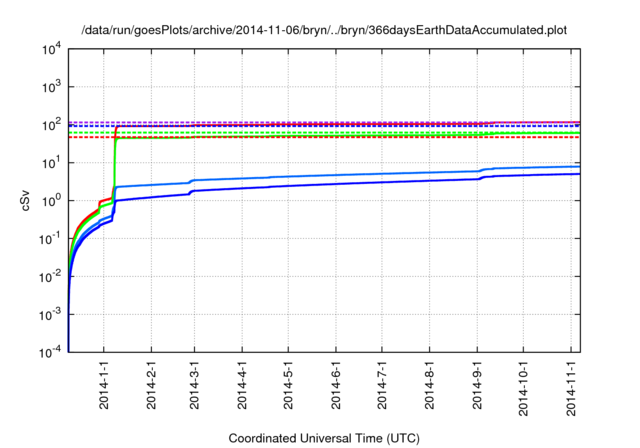Click the 2014-2-1 x-axis tick label
This screenshot has height=448, width=640.
click(151, 385)
